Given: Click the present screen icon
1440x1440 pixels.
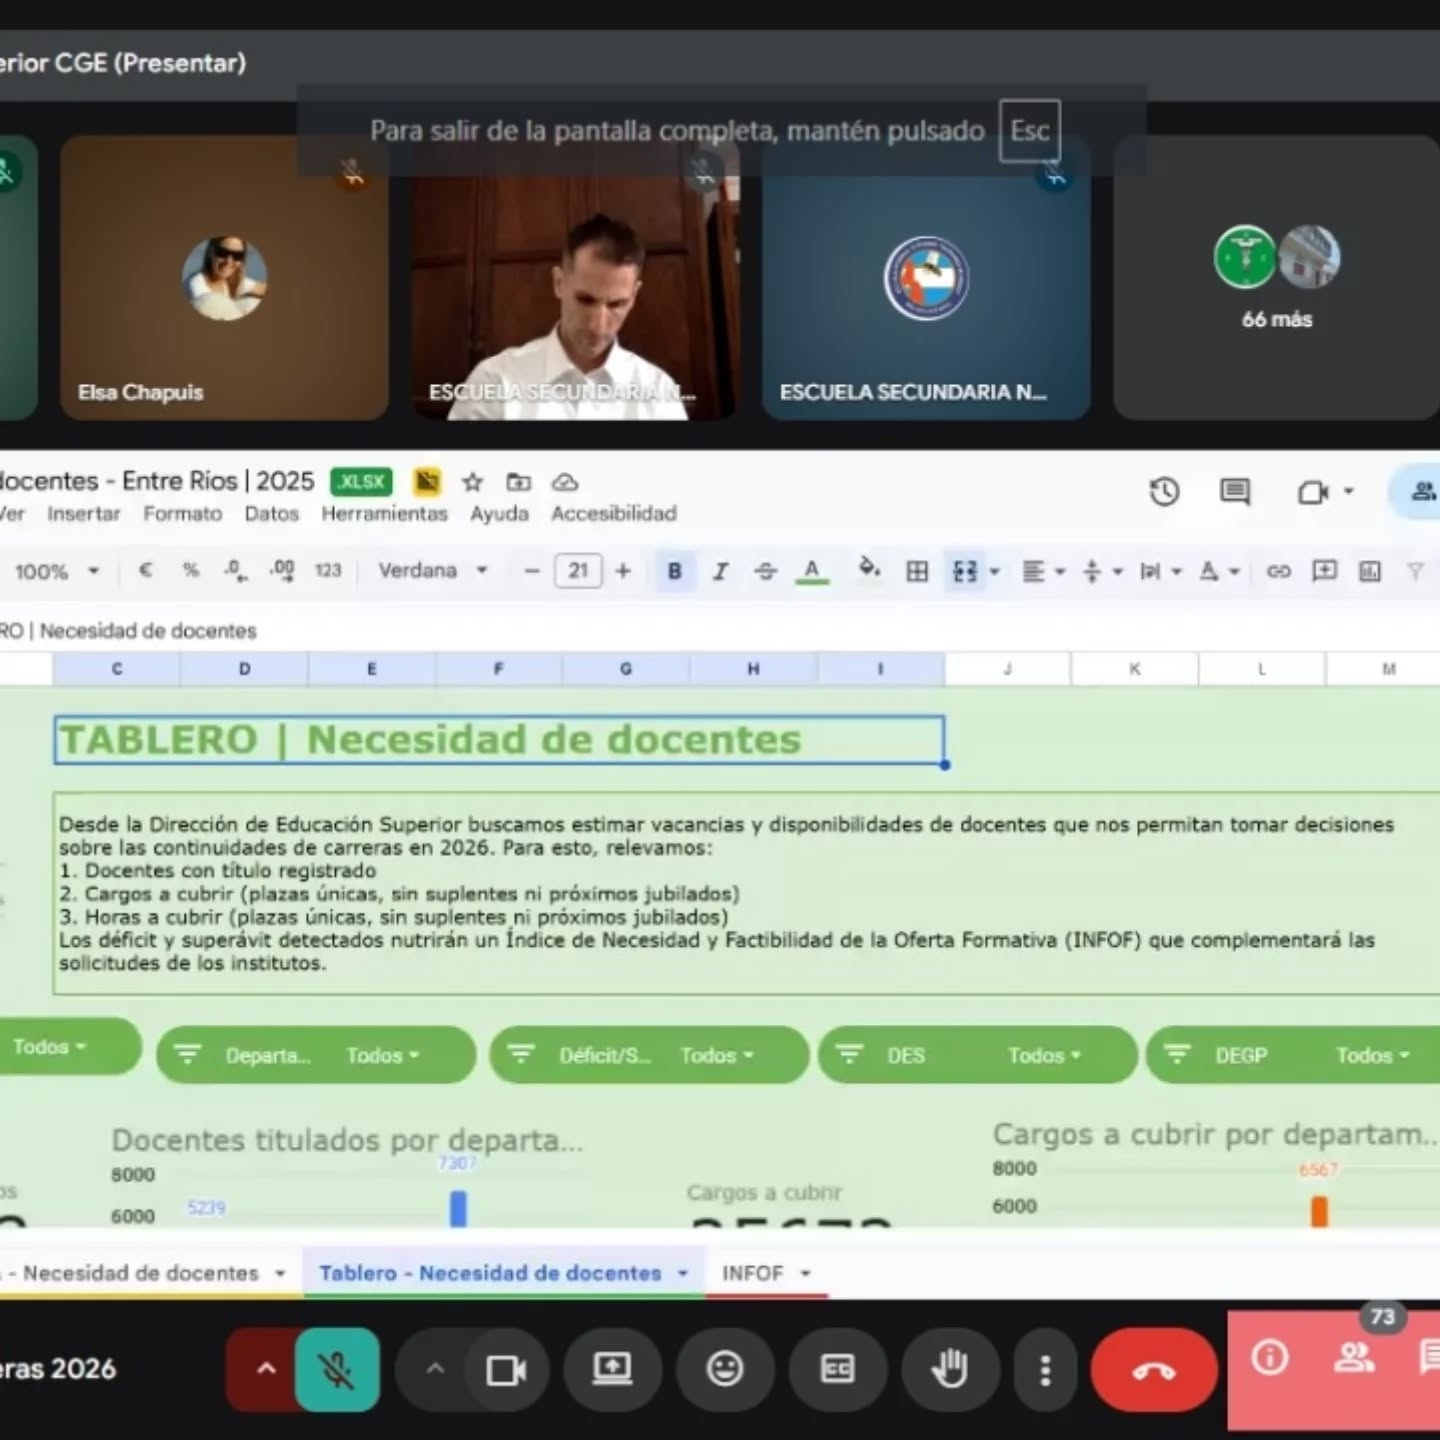Looking at the screenshot, I should pyautogui.click(x=612, y=1369).
